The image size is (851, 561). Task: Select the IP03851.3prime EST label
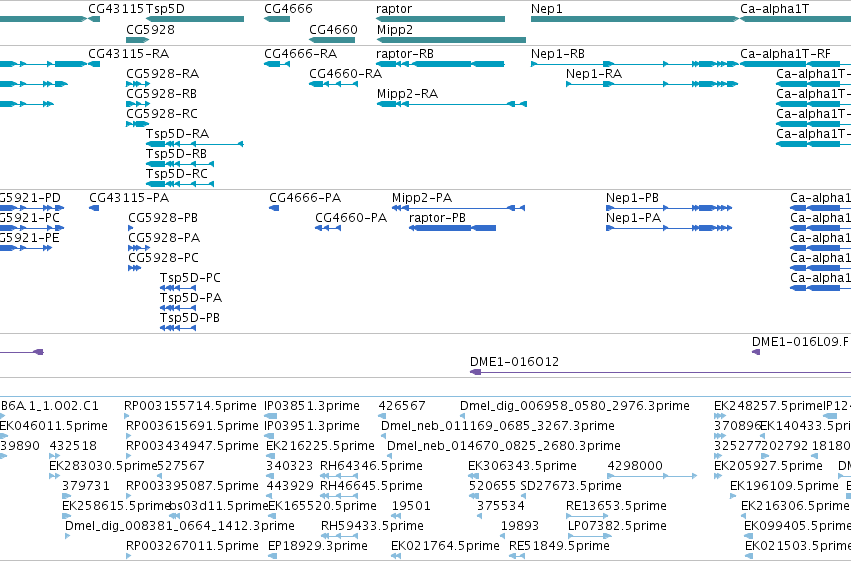pyautogui.click(x=312, y=406)
